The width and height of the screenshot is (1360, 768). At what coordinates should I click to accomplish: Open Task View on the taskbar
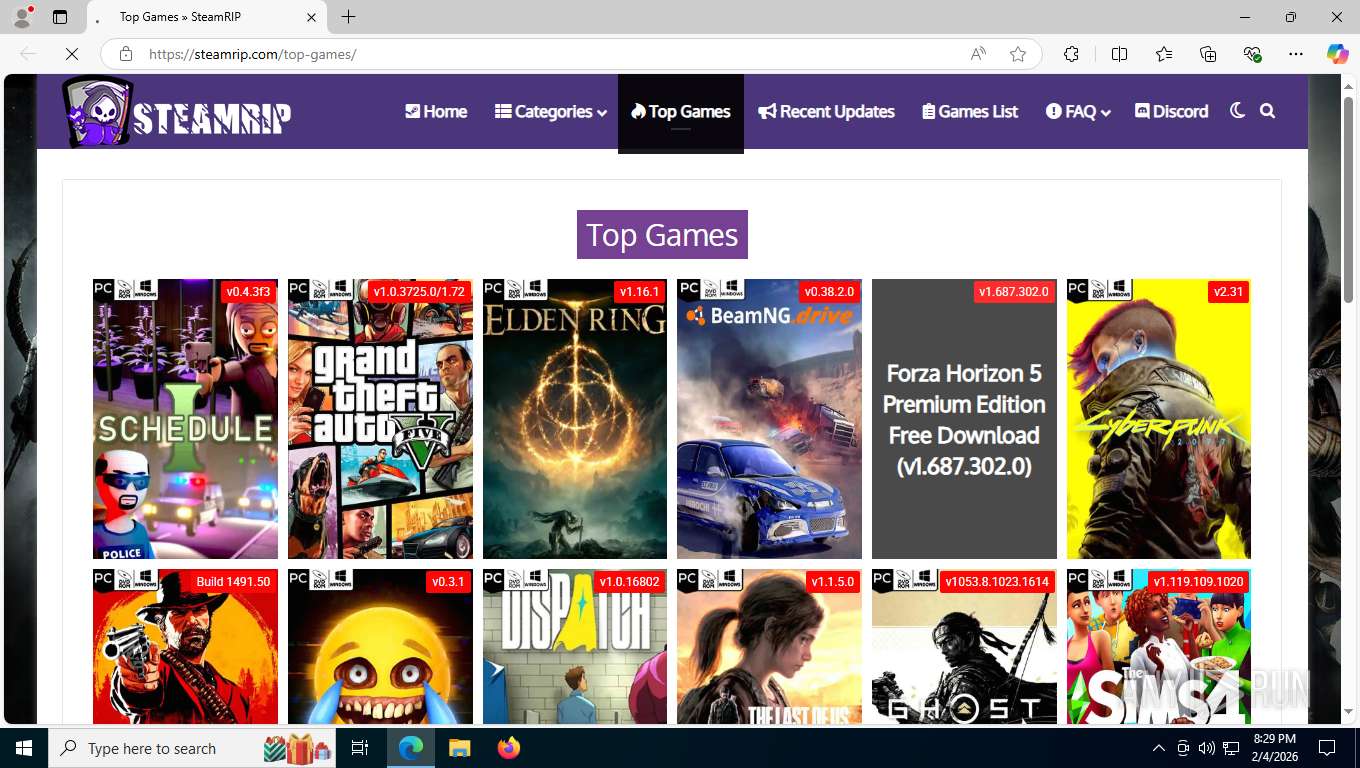pos(360,748)
